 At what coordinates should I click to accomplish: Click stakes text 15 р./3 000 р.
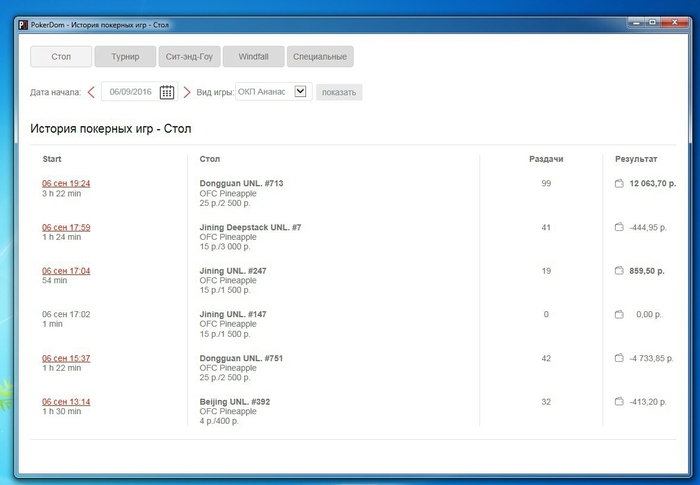point(225,247)
